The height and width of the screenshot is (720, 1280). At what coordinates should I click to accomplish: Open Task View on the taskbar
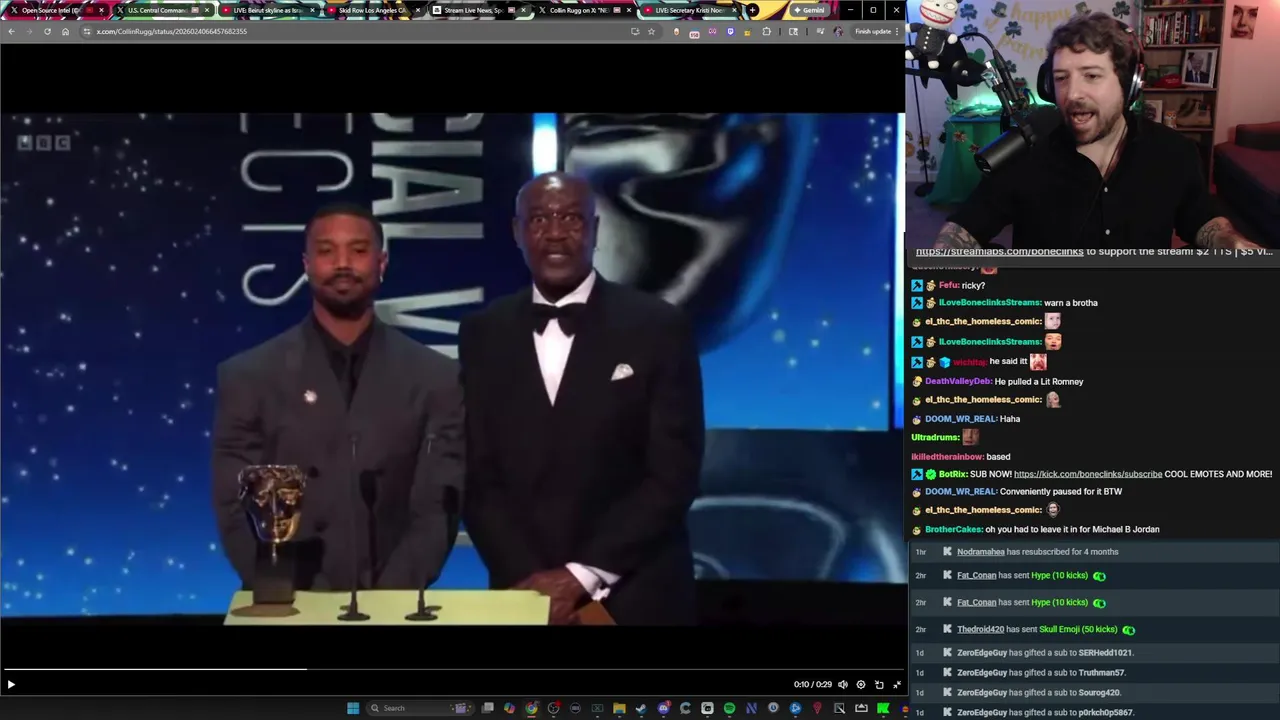pos(487,708)
